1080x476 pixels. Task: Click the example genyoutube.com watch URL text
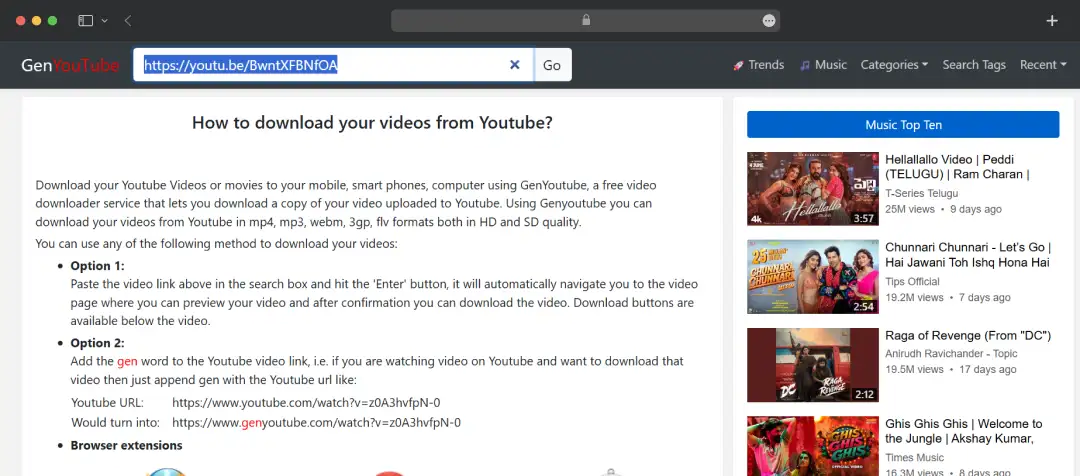[316, 422]
